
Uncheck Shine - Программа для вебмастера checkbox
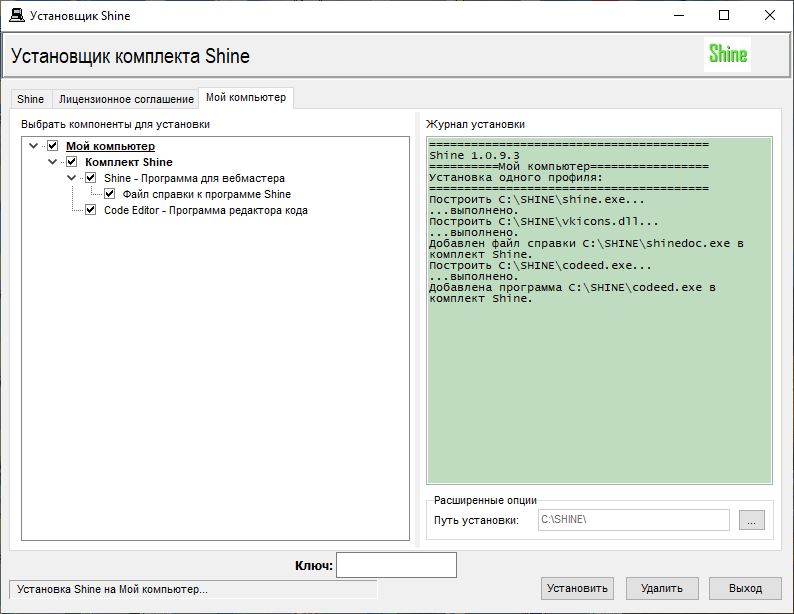pos(91,178)
